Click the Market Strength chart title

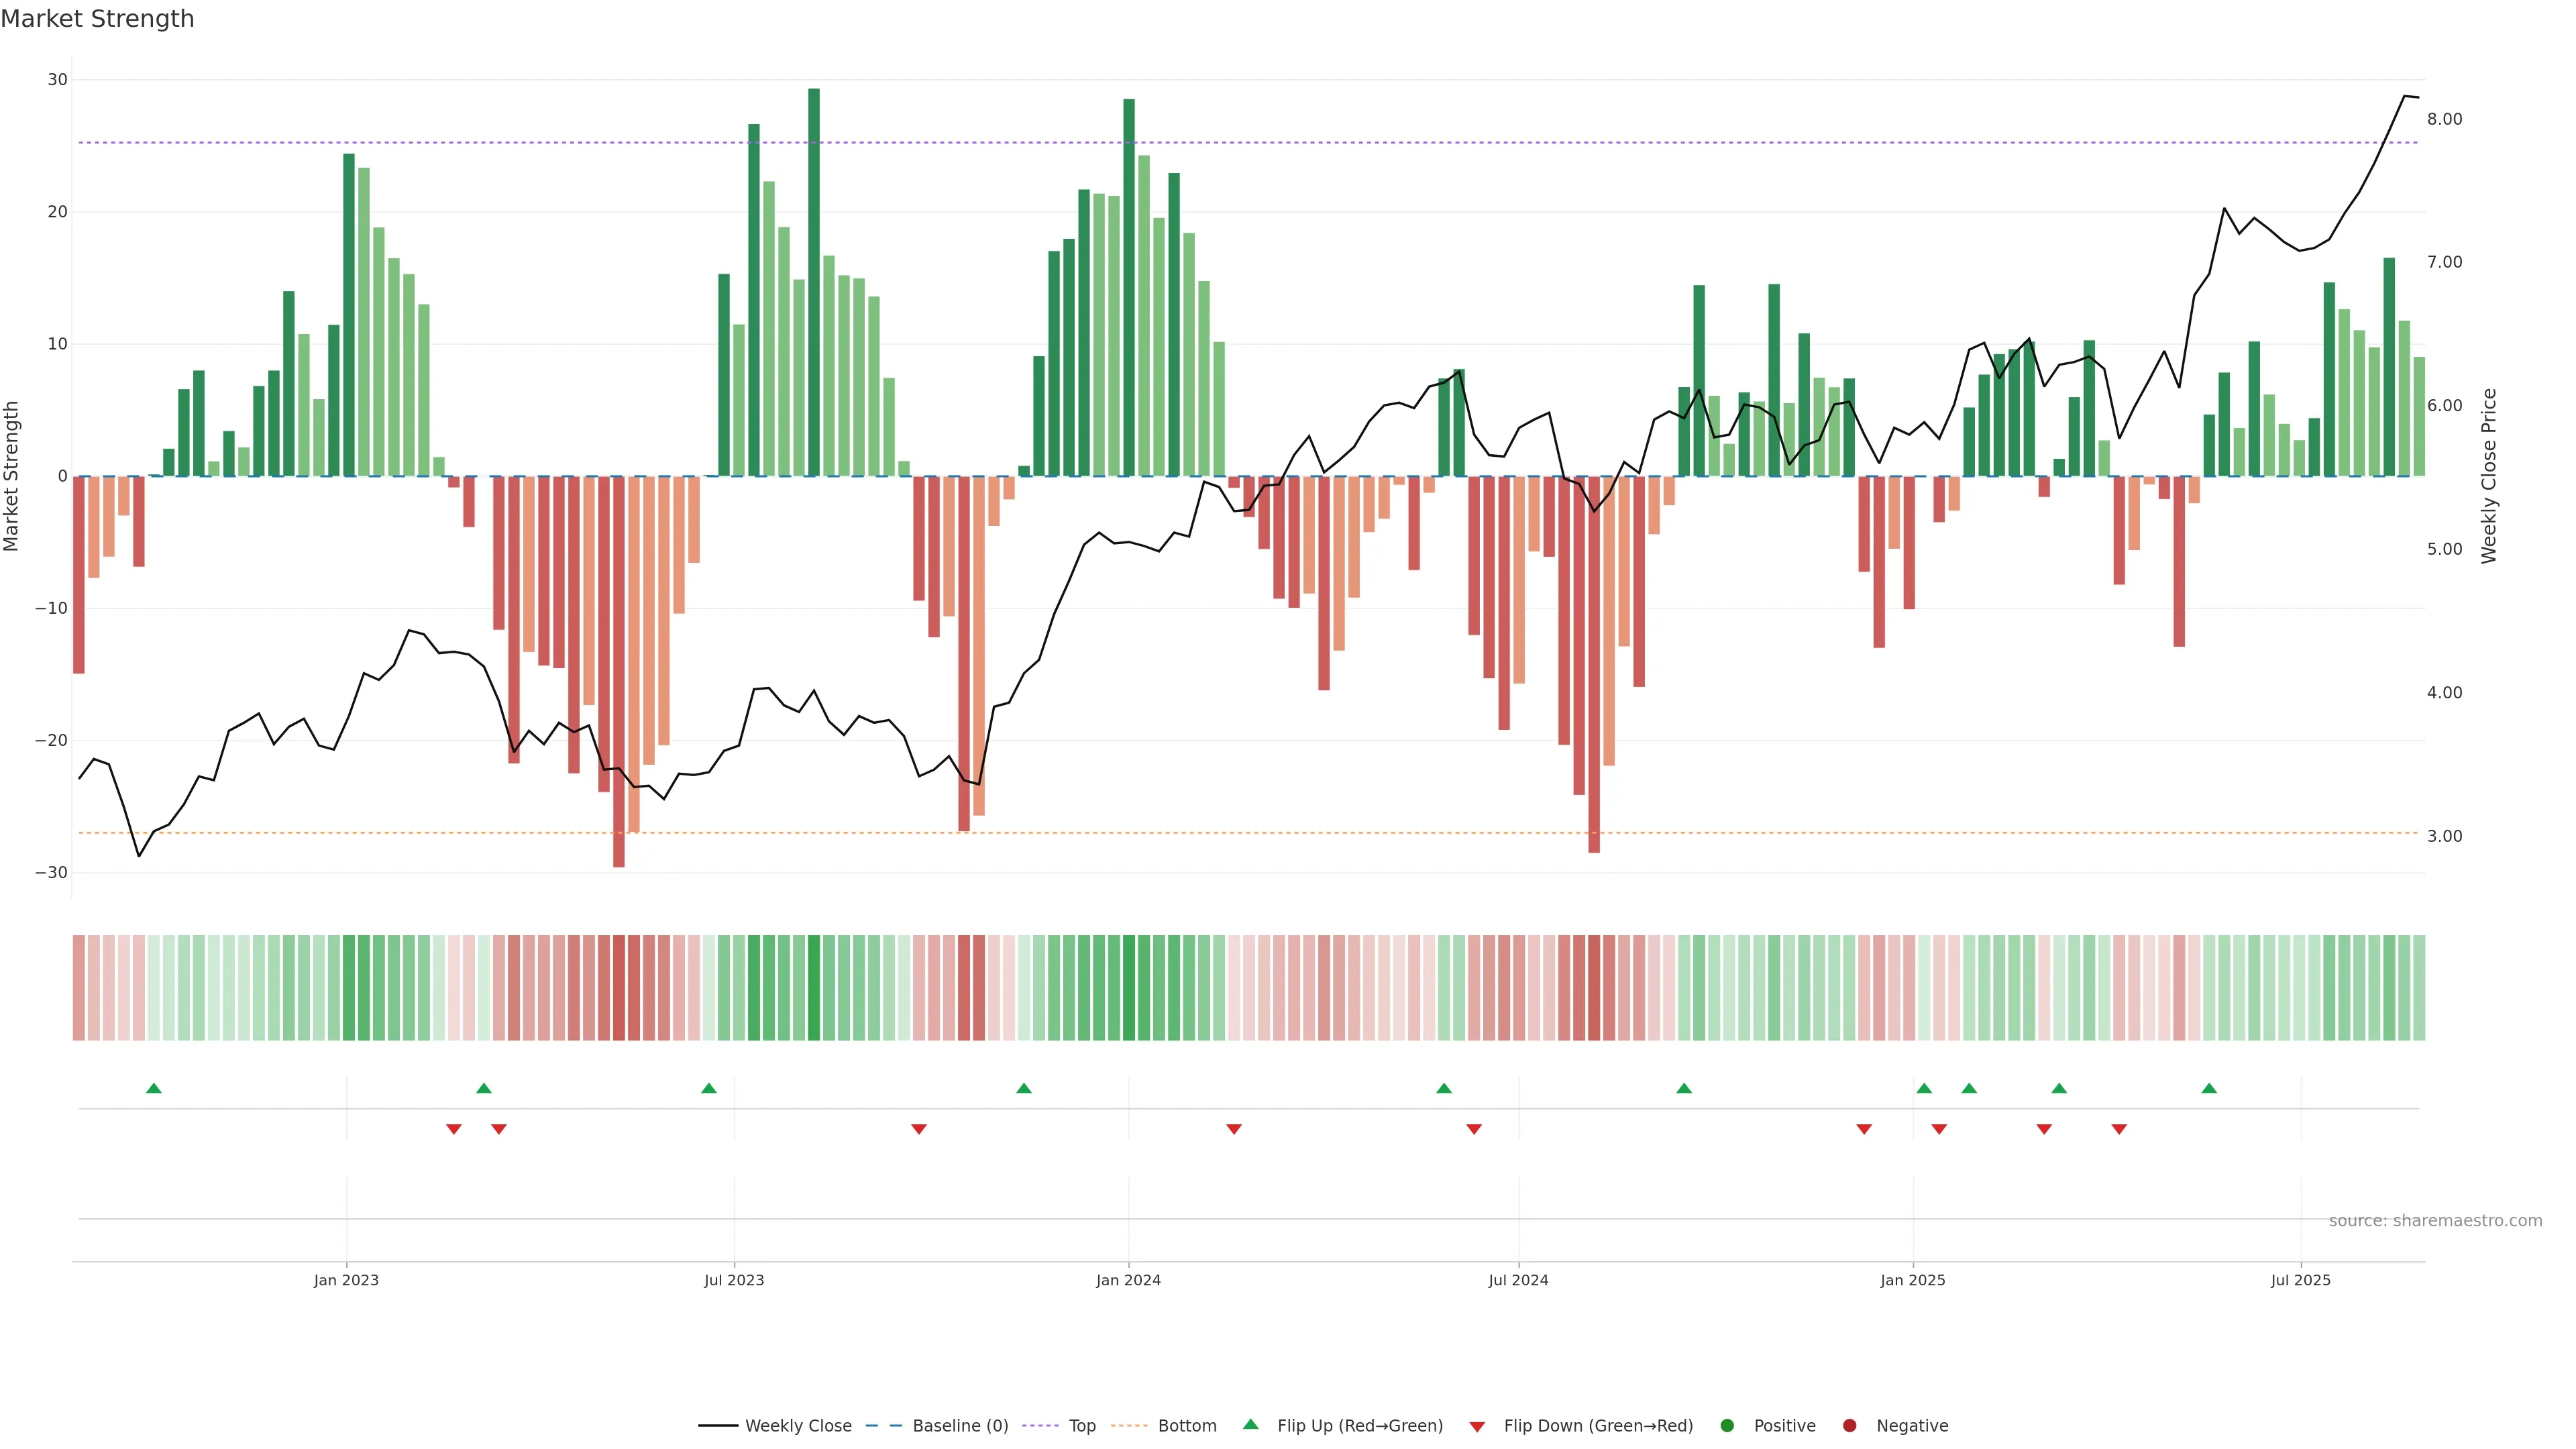[97, 19]
